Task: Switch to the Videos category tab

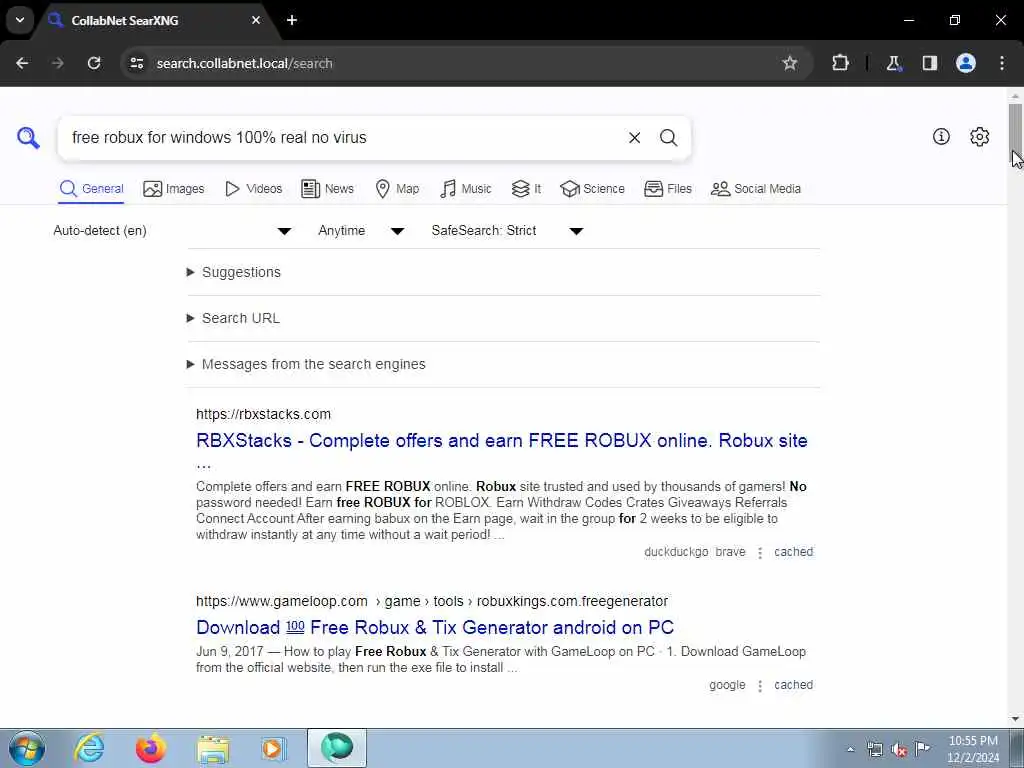Action: (x=253, y=189)
